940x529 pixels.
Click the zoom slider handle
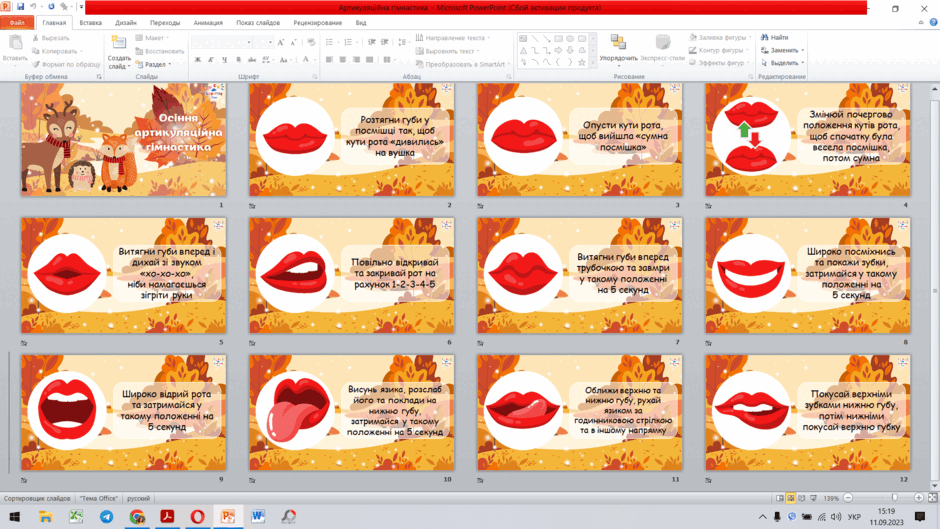pos(894,498)
